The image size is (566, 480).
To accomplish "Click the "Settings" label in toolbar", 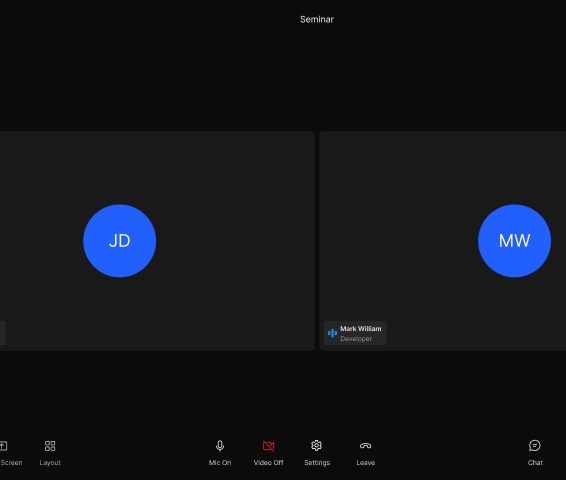I will [317, 463].
